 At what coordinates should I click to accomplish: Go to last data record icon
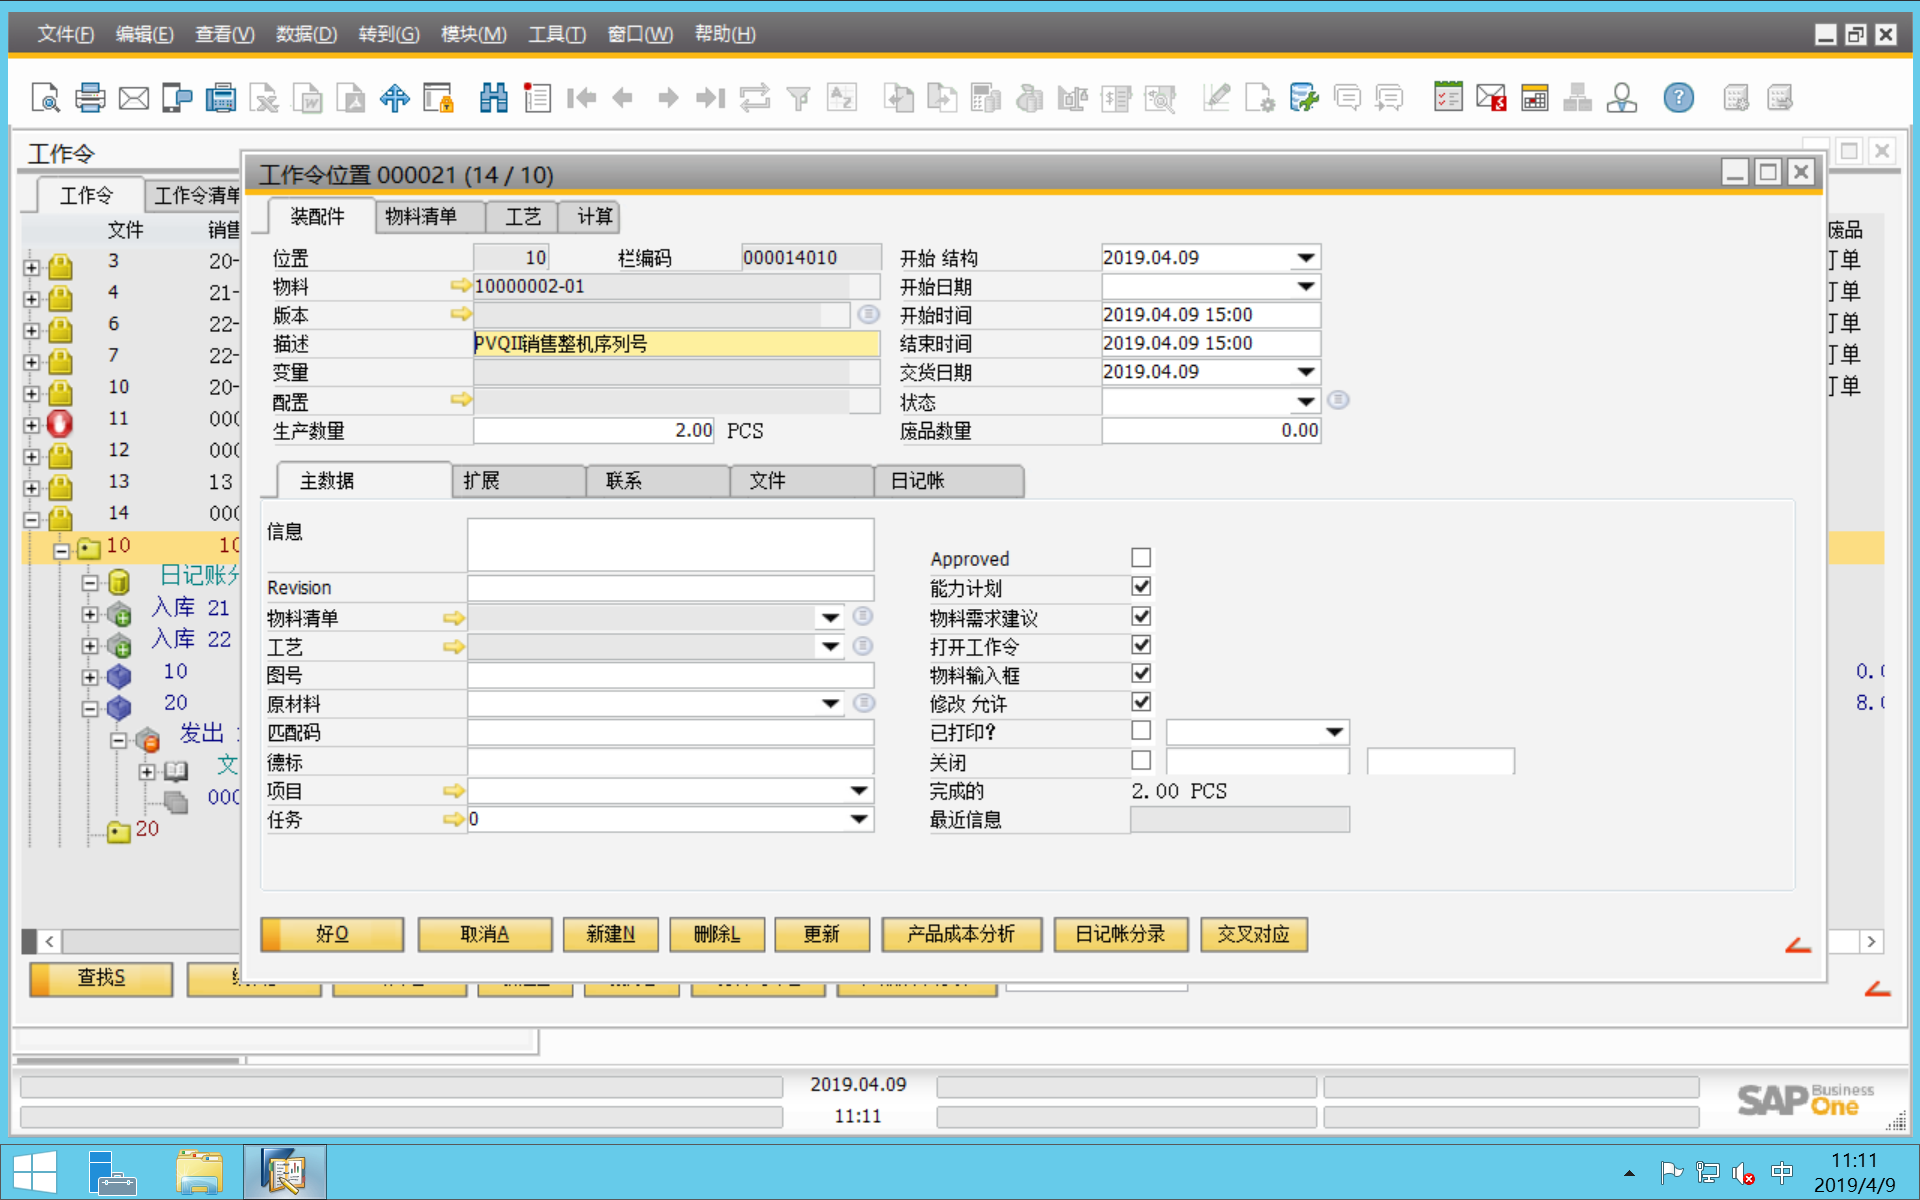tap(711, 98)
